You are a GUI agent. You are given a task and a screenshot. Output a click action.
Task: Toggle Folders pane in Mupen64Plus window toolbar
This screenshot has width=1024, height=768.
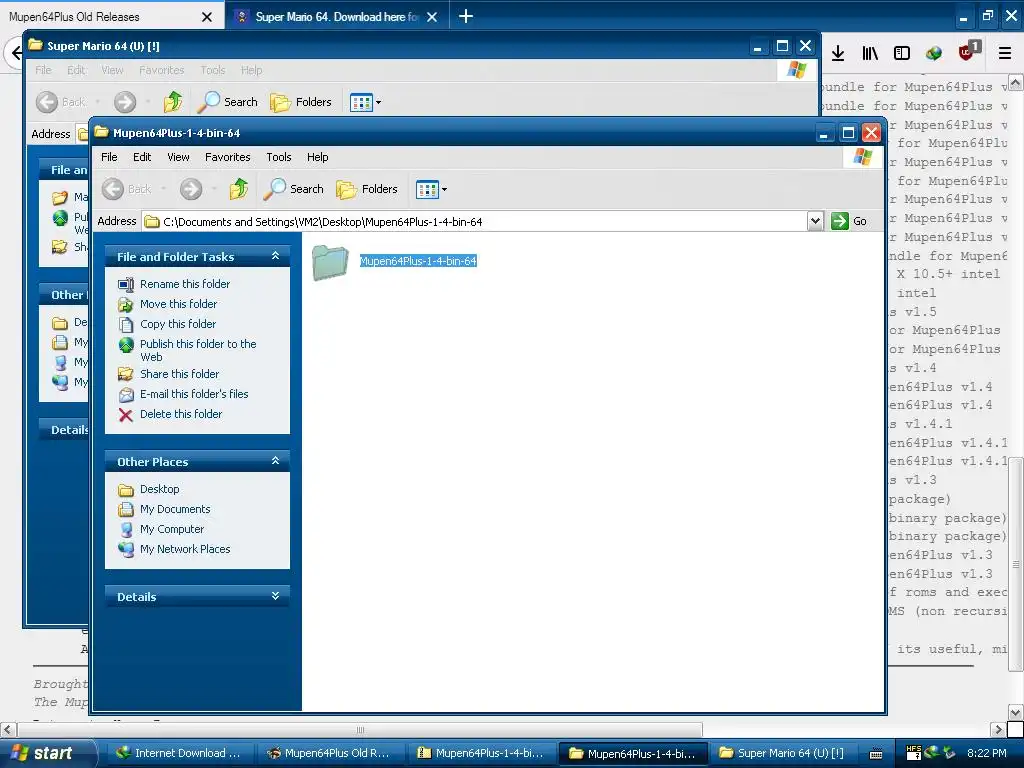[367, 189]
